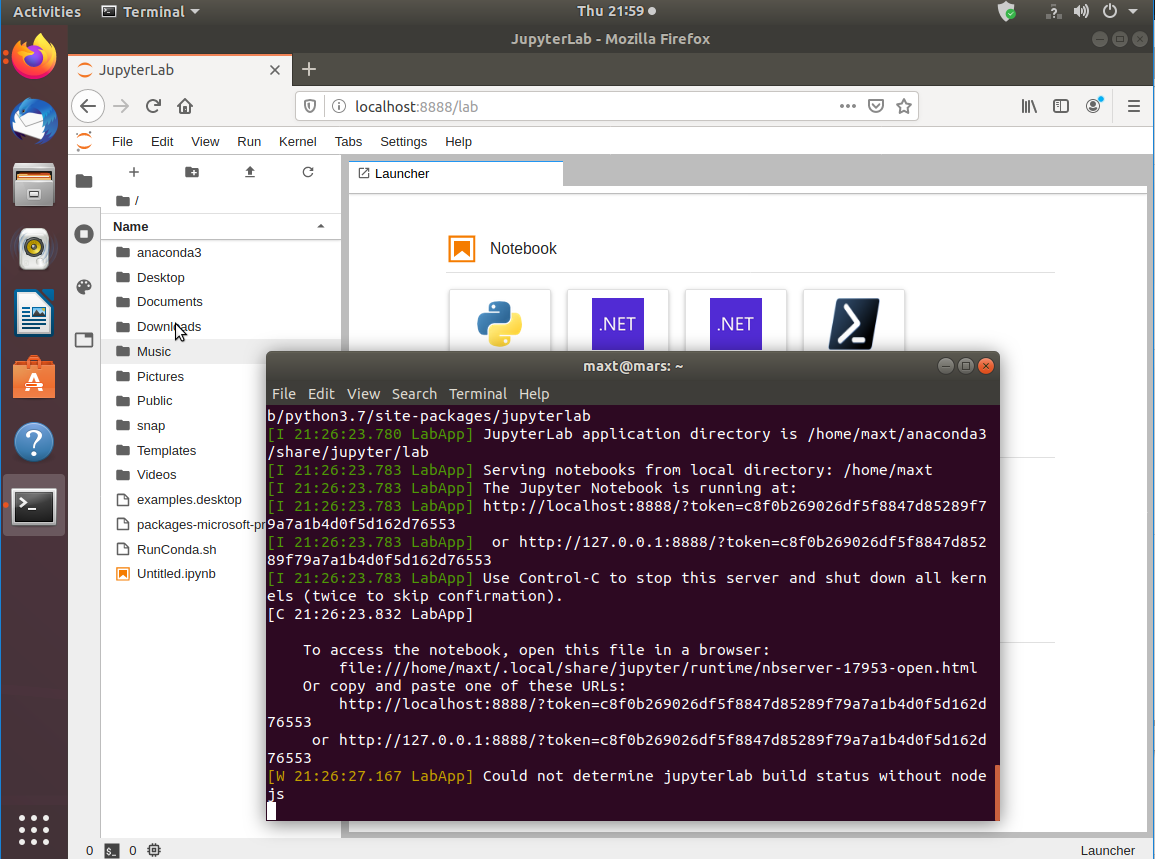Open the Commands palette sidebar icon
This screenshot has width=1155, height=859.
[x=84, y=287]
